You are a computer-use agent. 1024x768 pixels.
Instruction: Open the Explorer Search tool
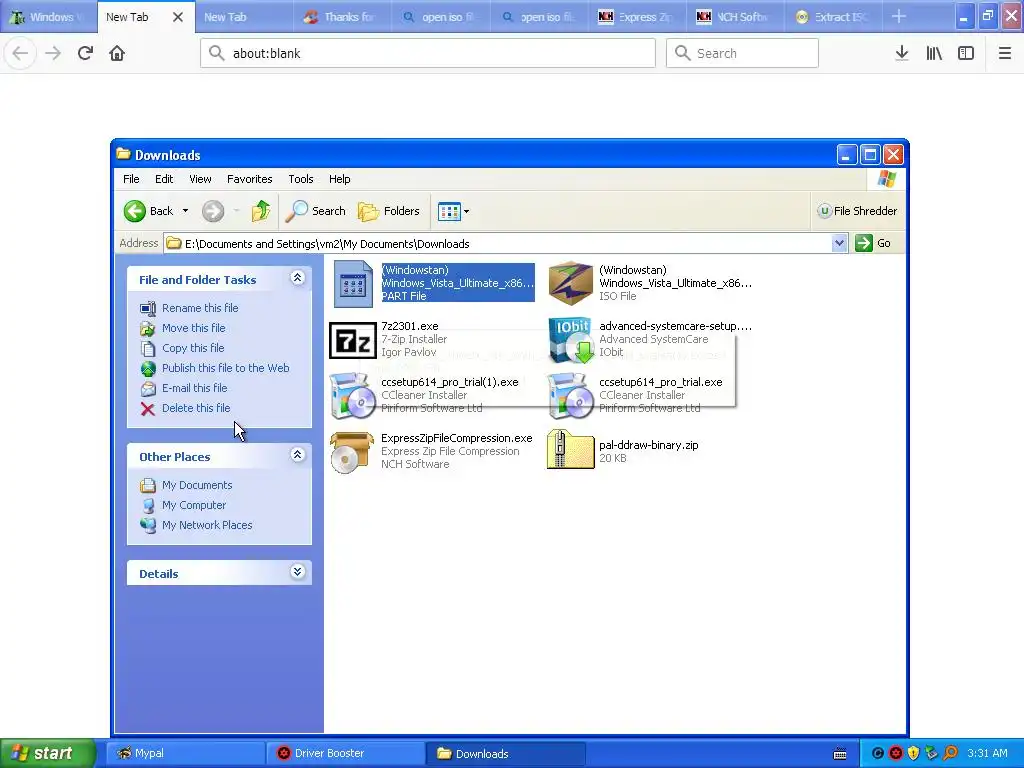pyautogui.click(x=315, y=211)
